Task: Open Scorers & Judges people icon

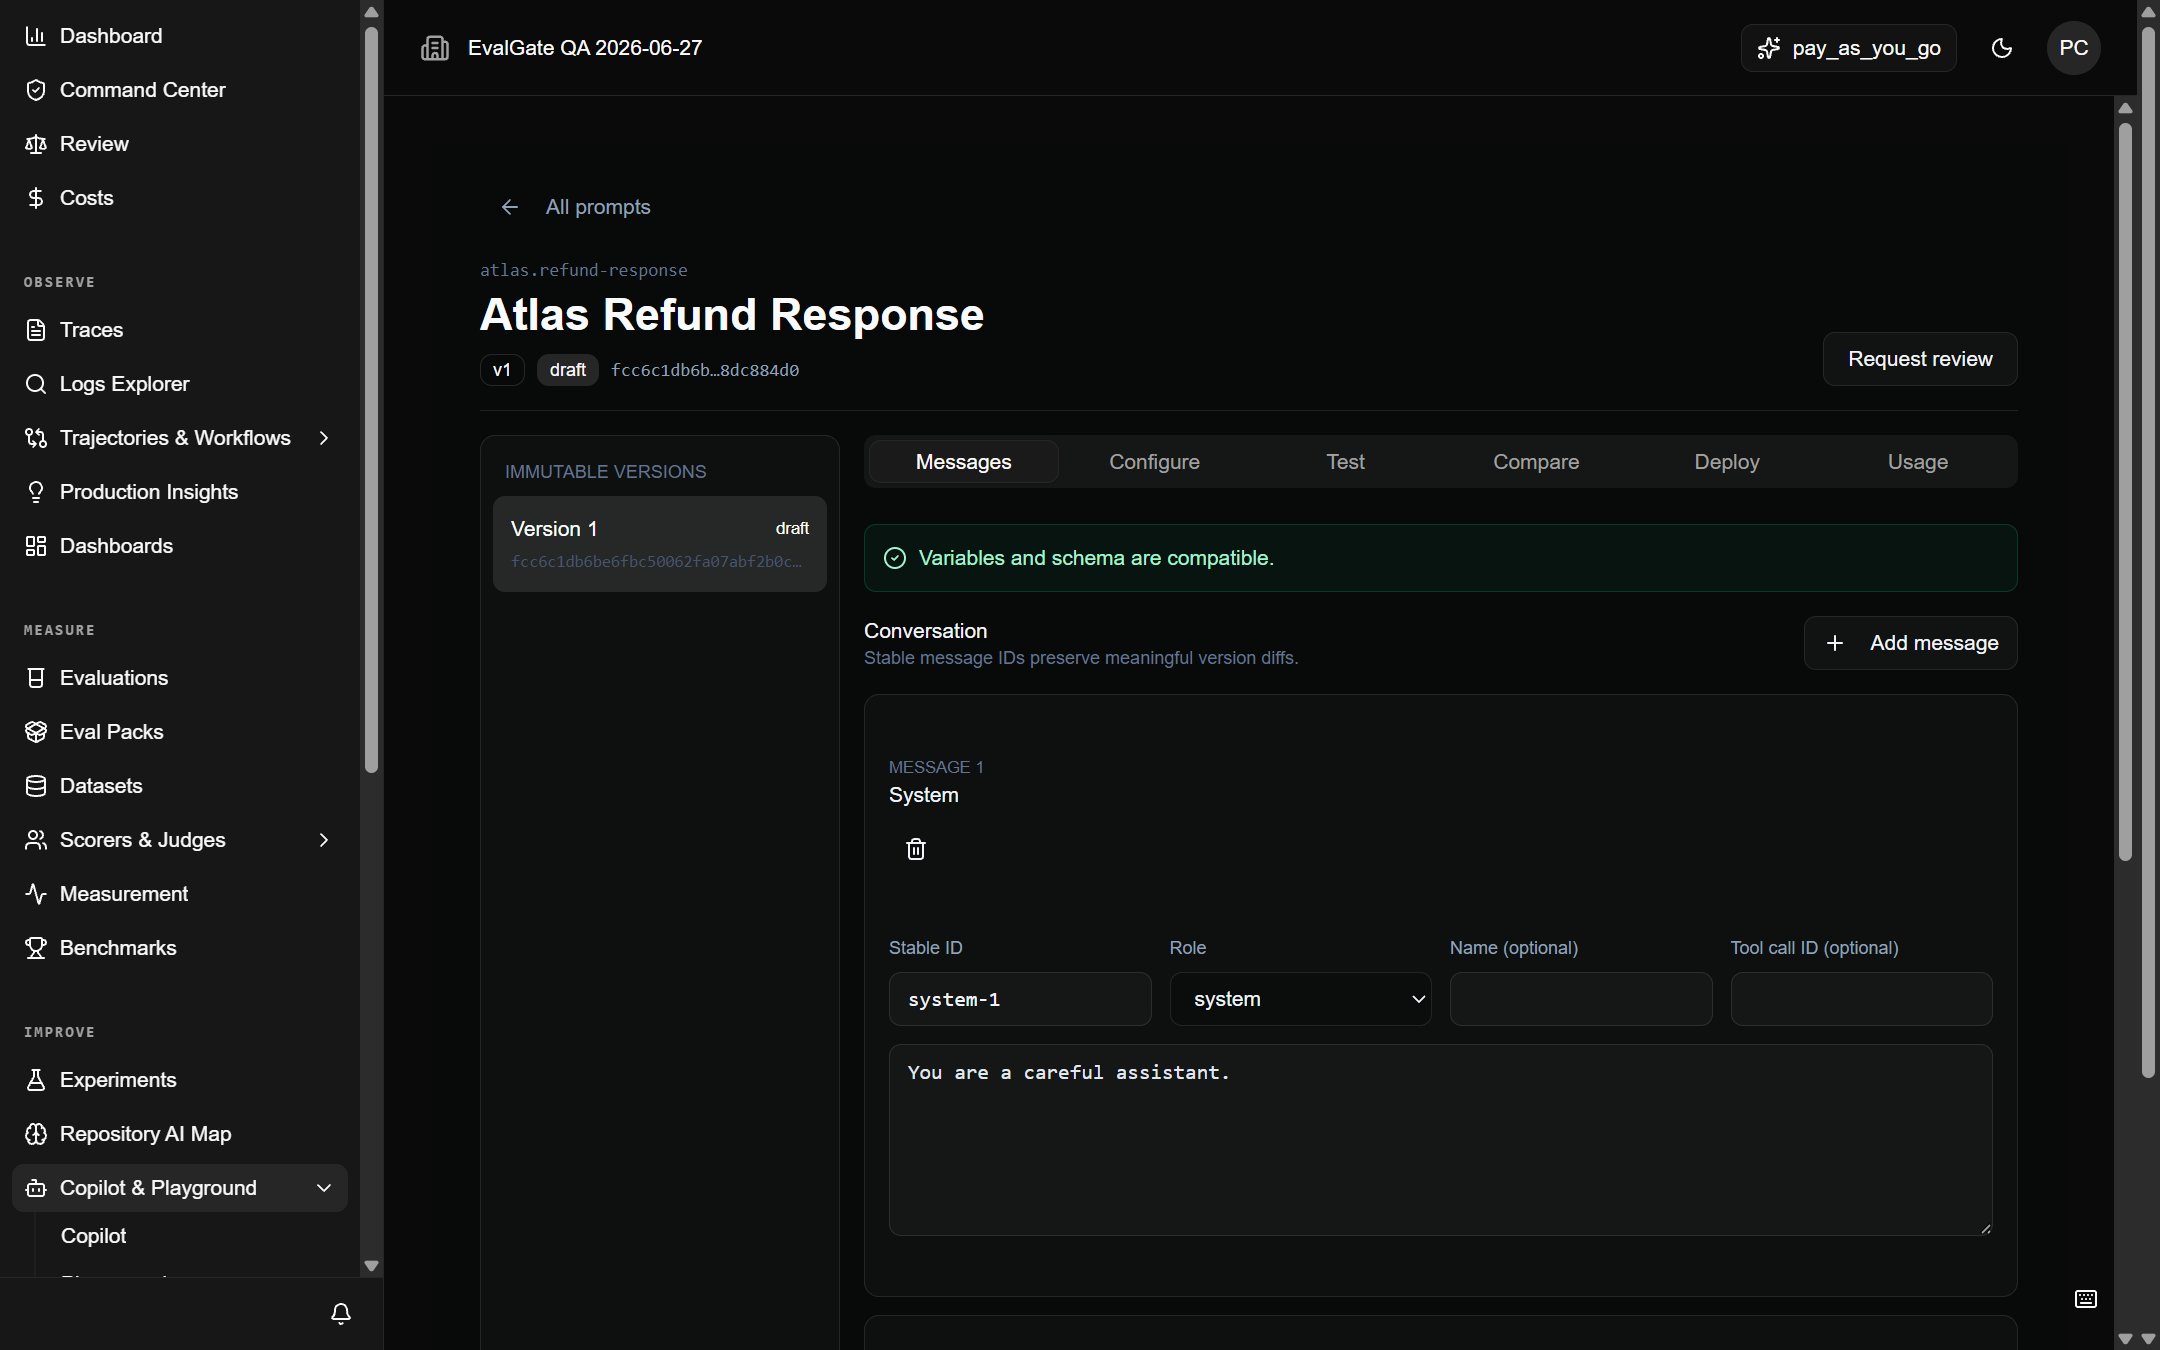Action: tap(36, 840)
